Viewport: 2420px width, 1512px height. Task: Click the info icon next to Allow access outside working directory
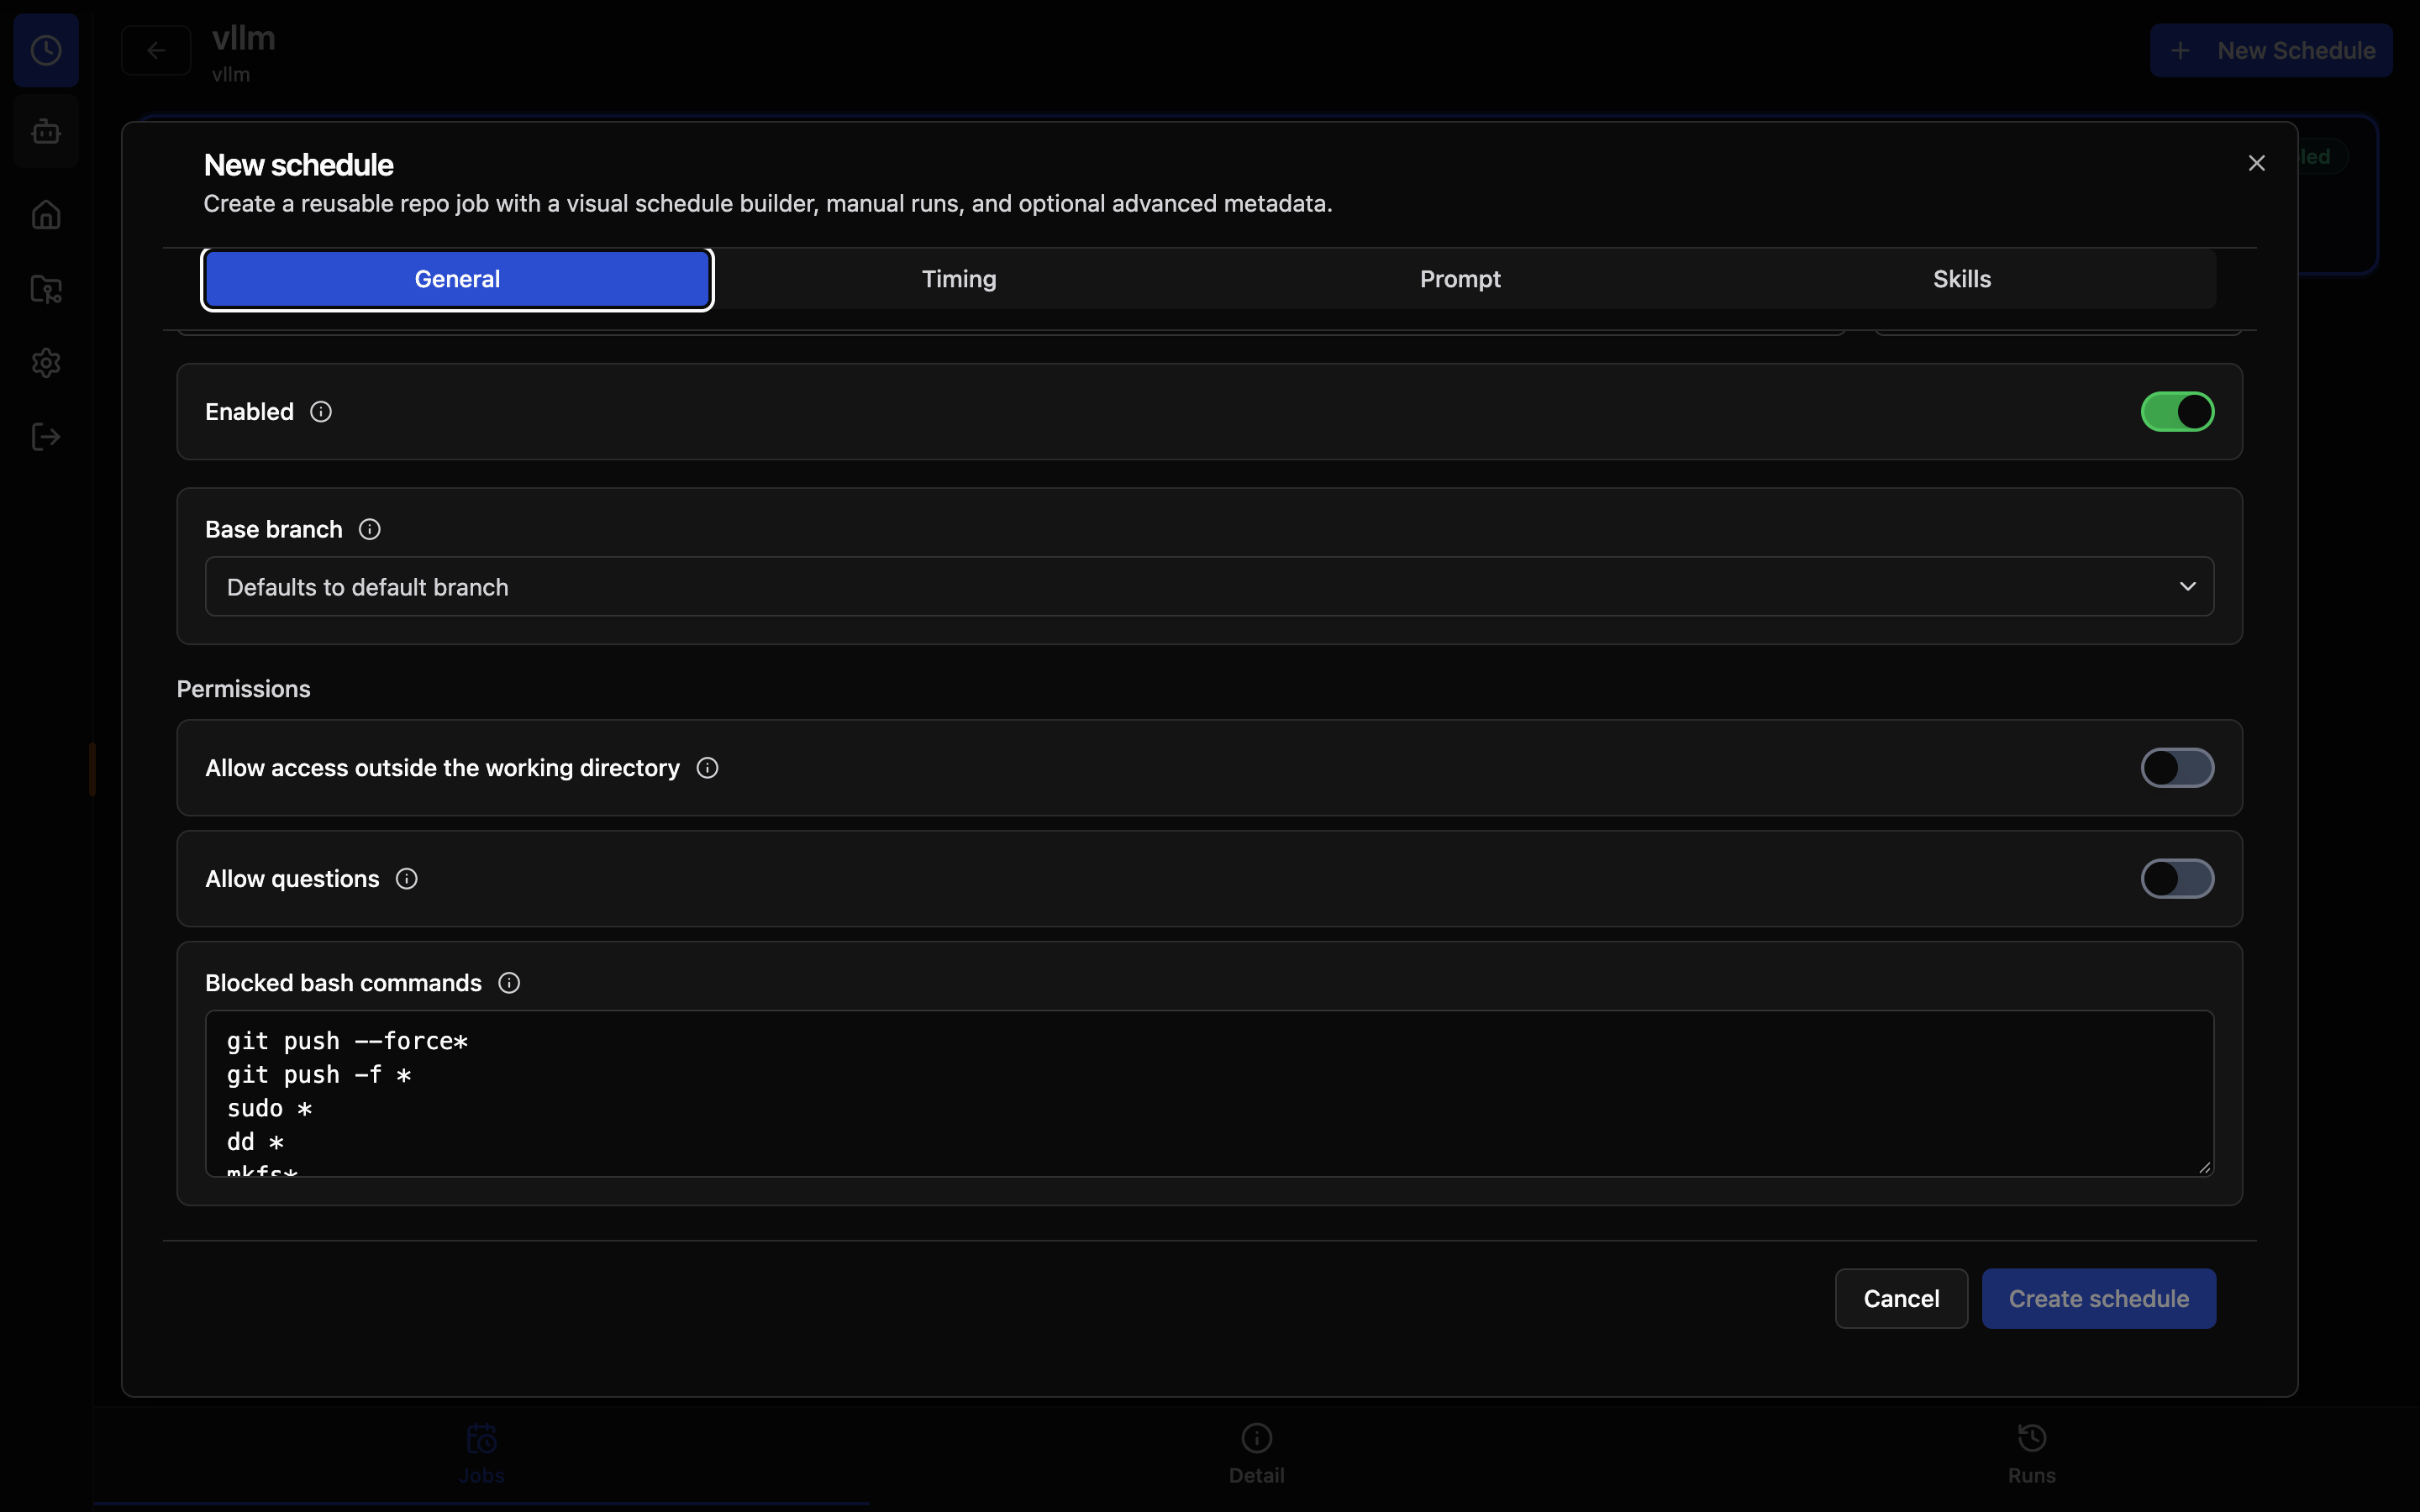coord(707,768)
